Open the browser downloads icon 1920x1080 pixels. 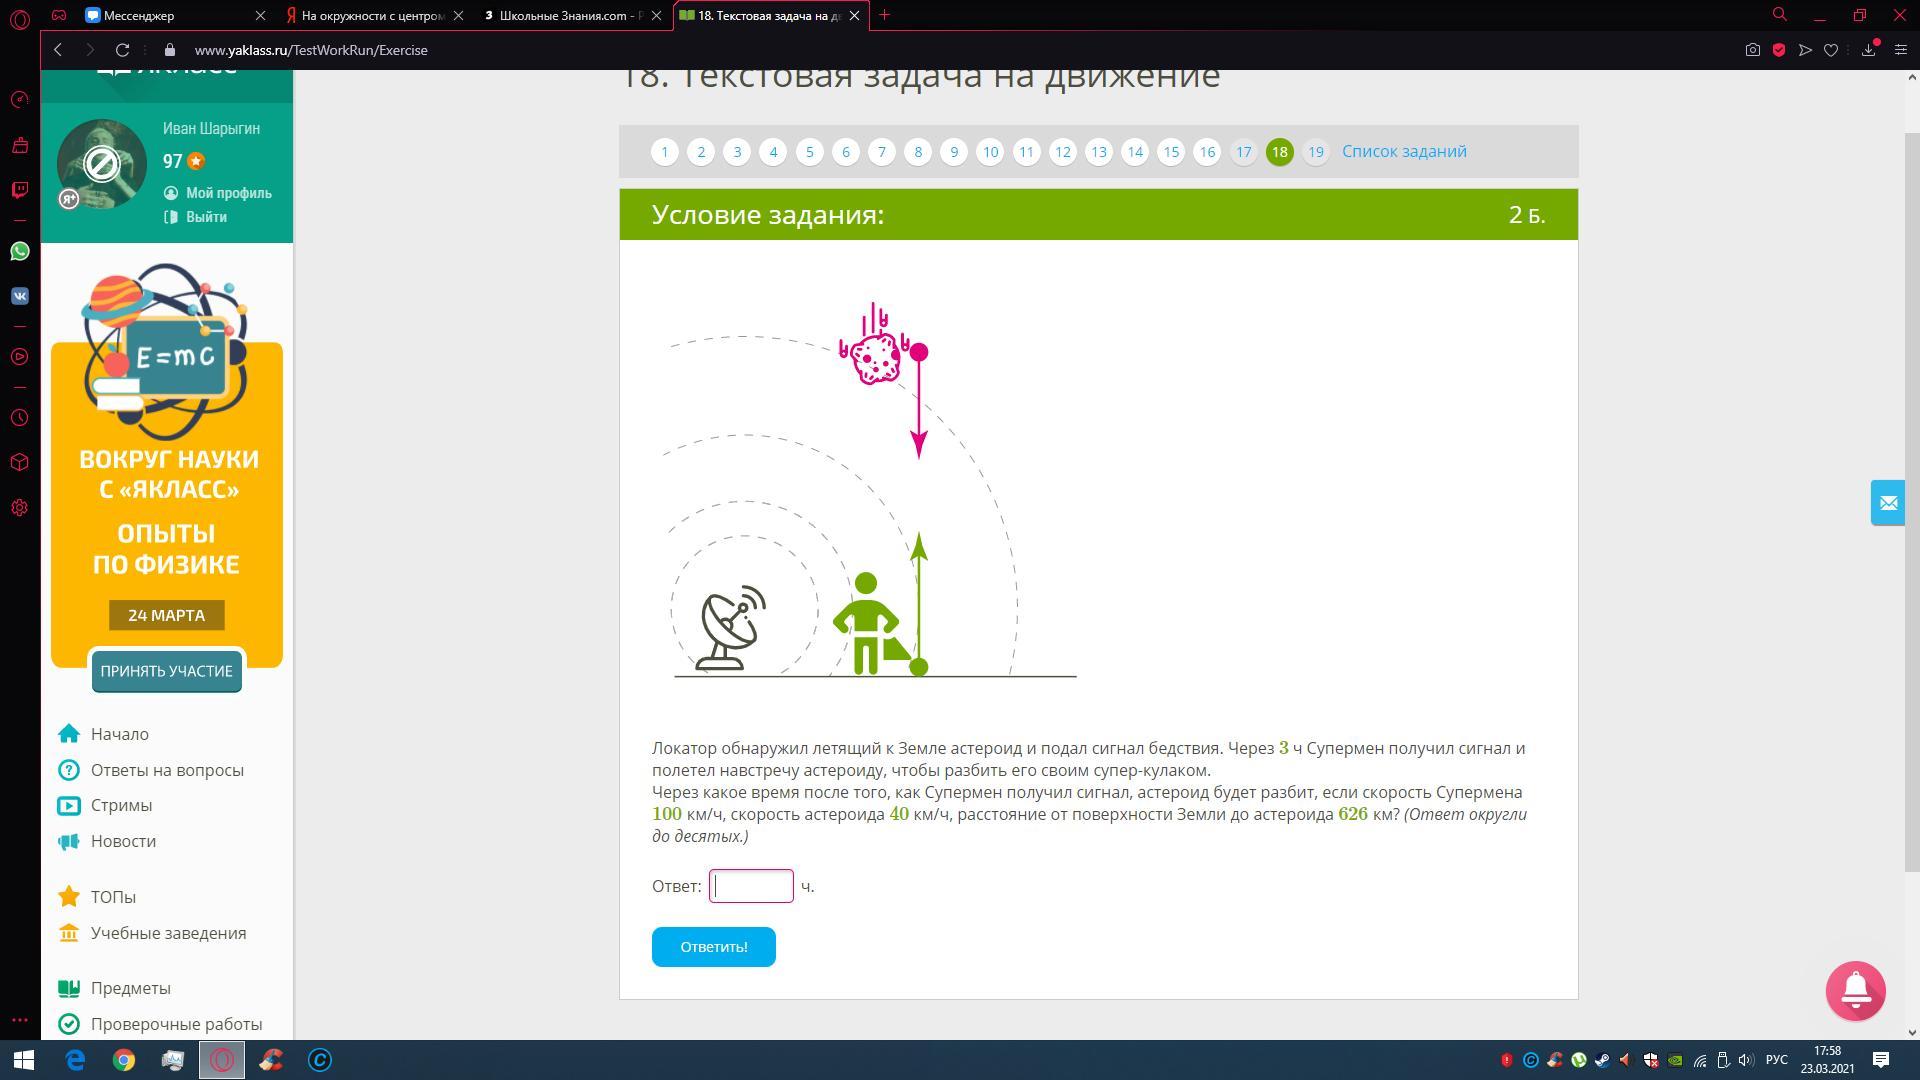1868,50
